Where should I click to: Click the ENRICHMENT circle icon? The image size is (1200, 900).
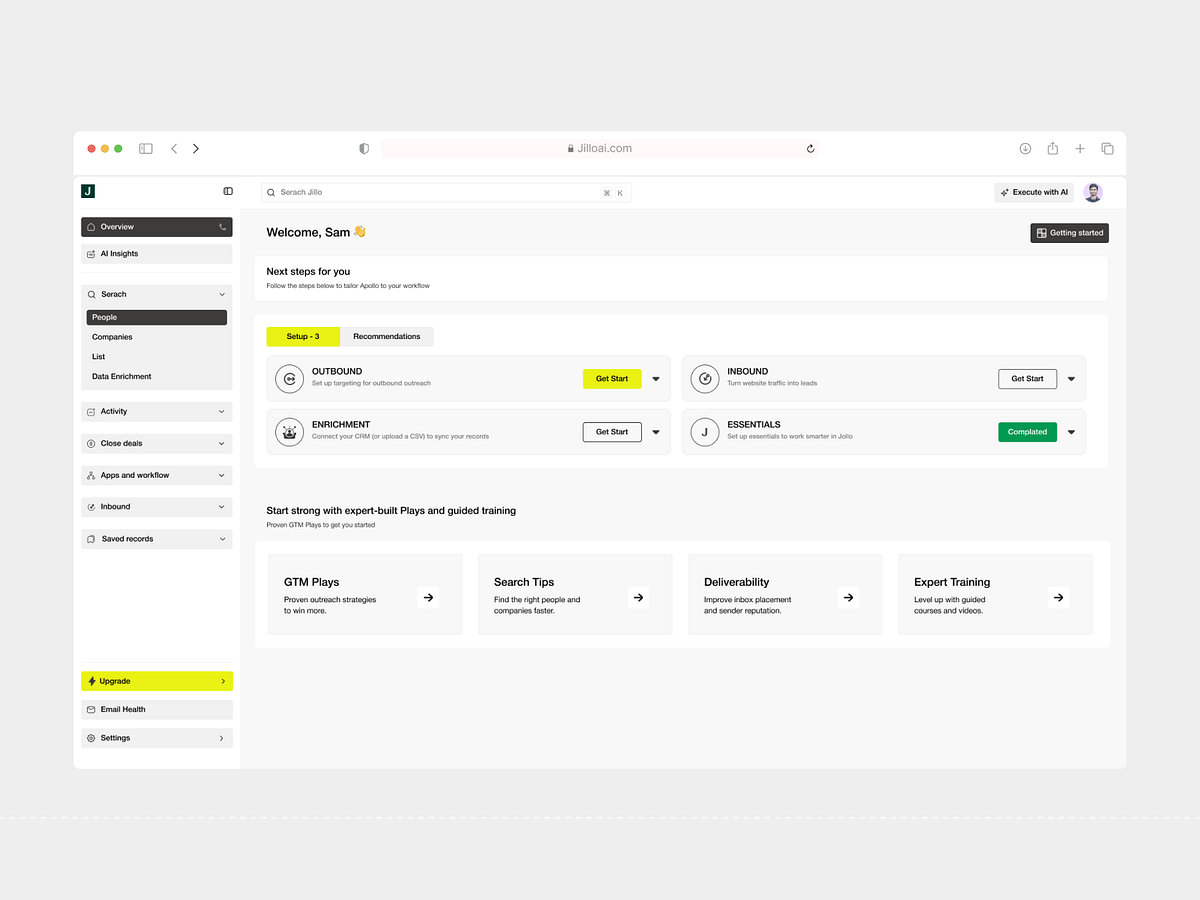click(x=289, y=432)
